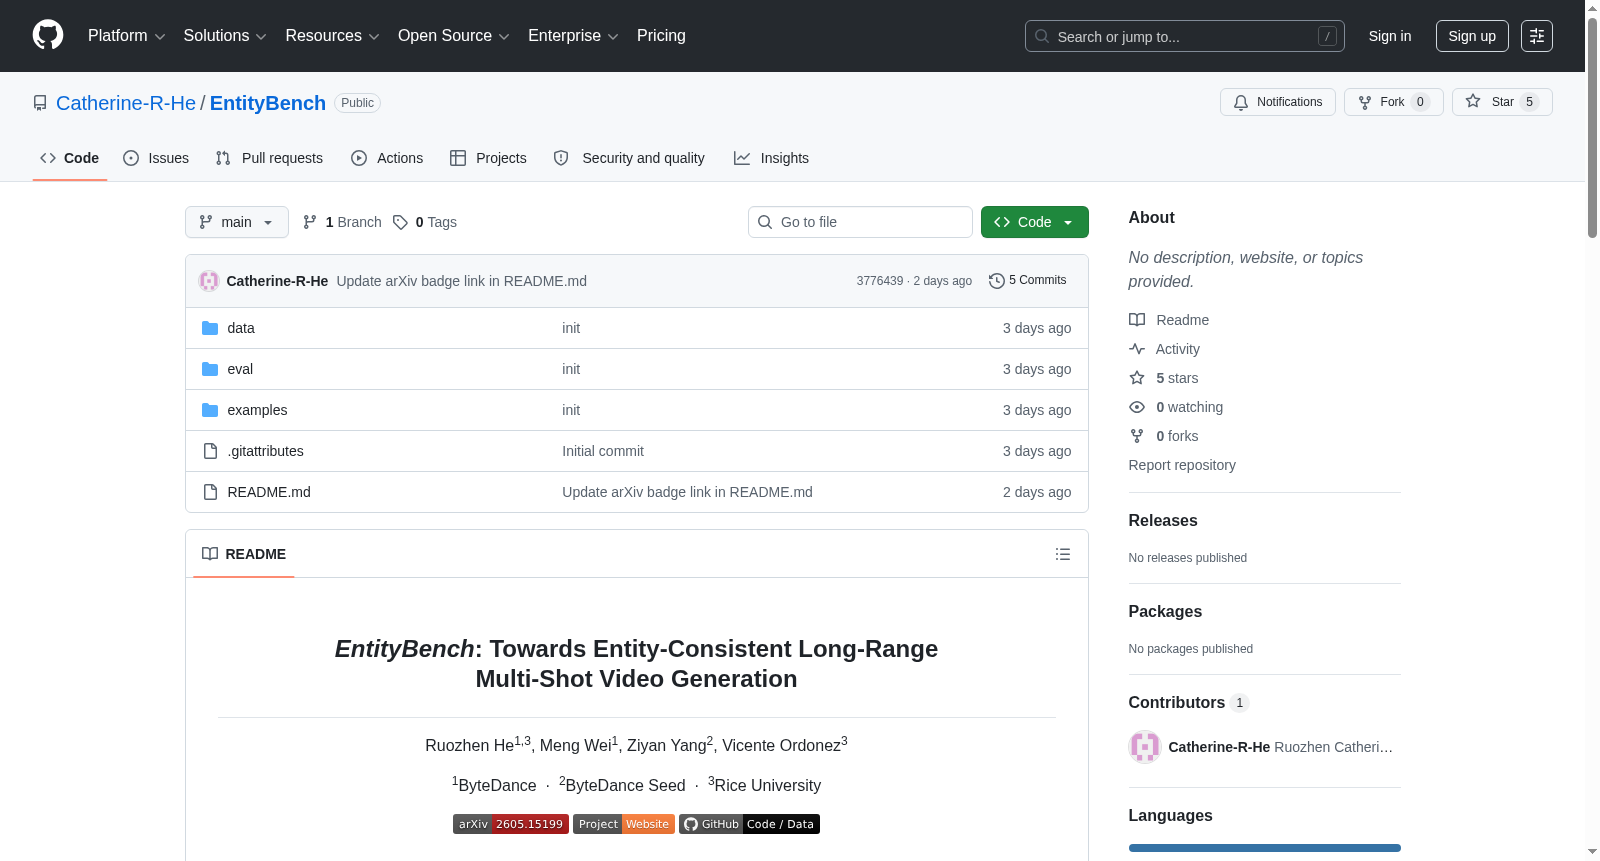The width and height of the screenshot is (1600, 861).
Task: Click Report repository link
Action: click(x=1182, y=465)
